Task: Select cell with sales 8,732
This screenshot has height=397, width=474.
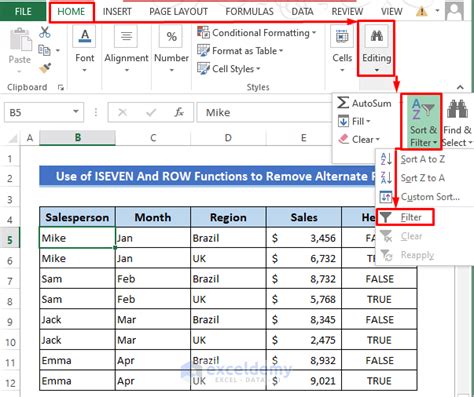Action: click(304, 279)
